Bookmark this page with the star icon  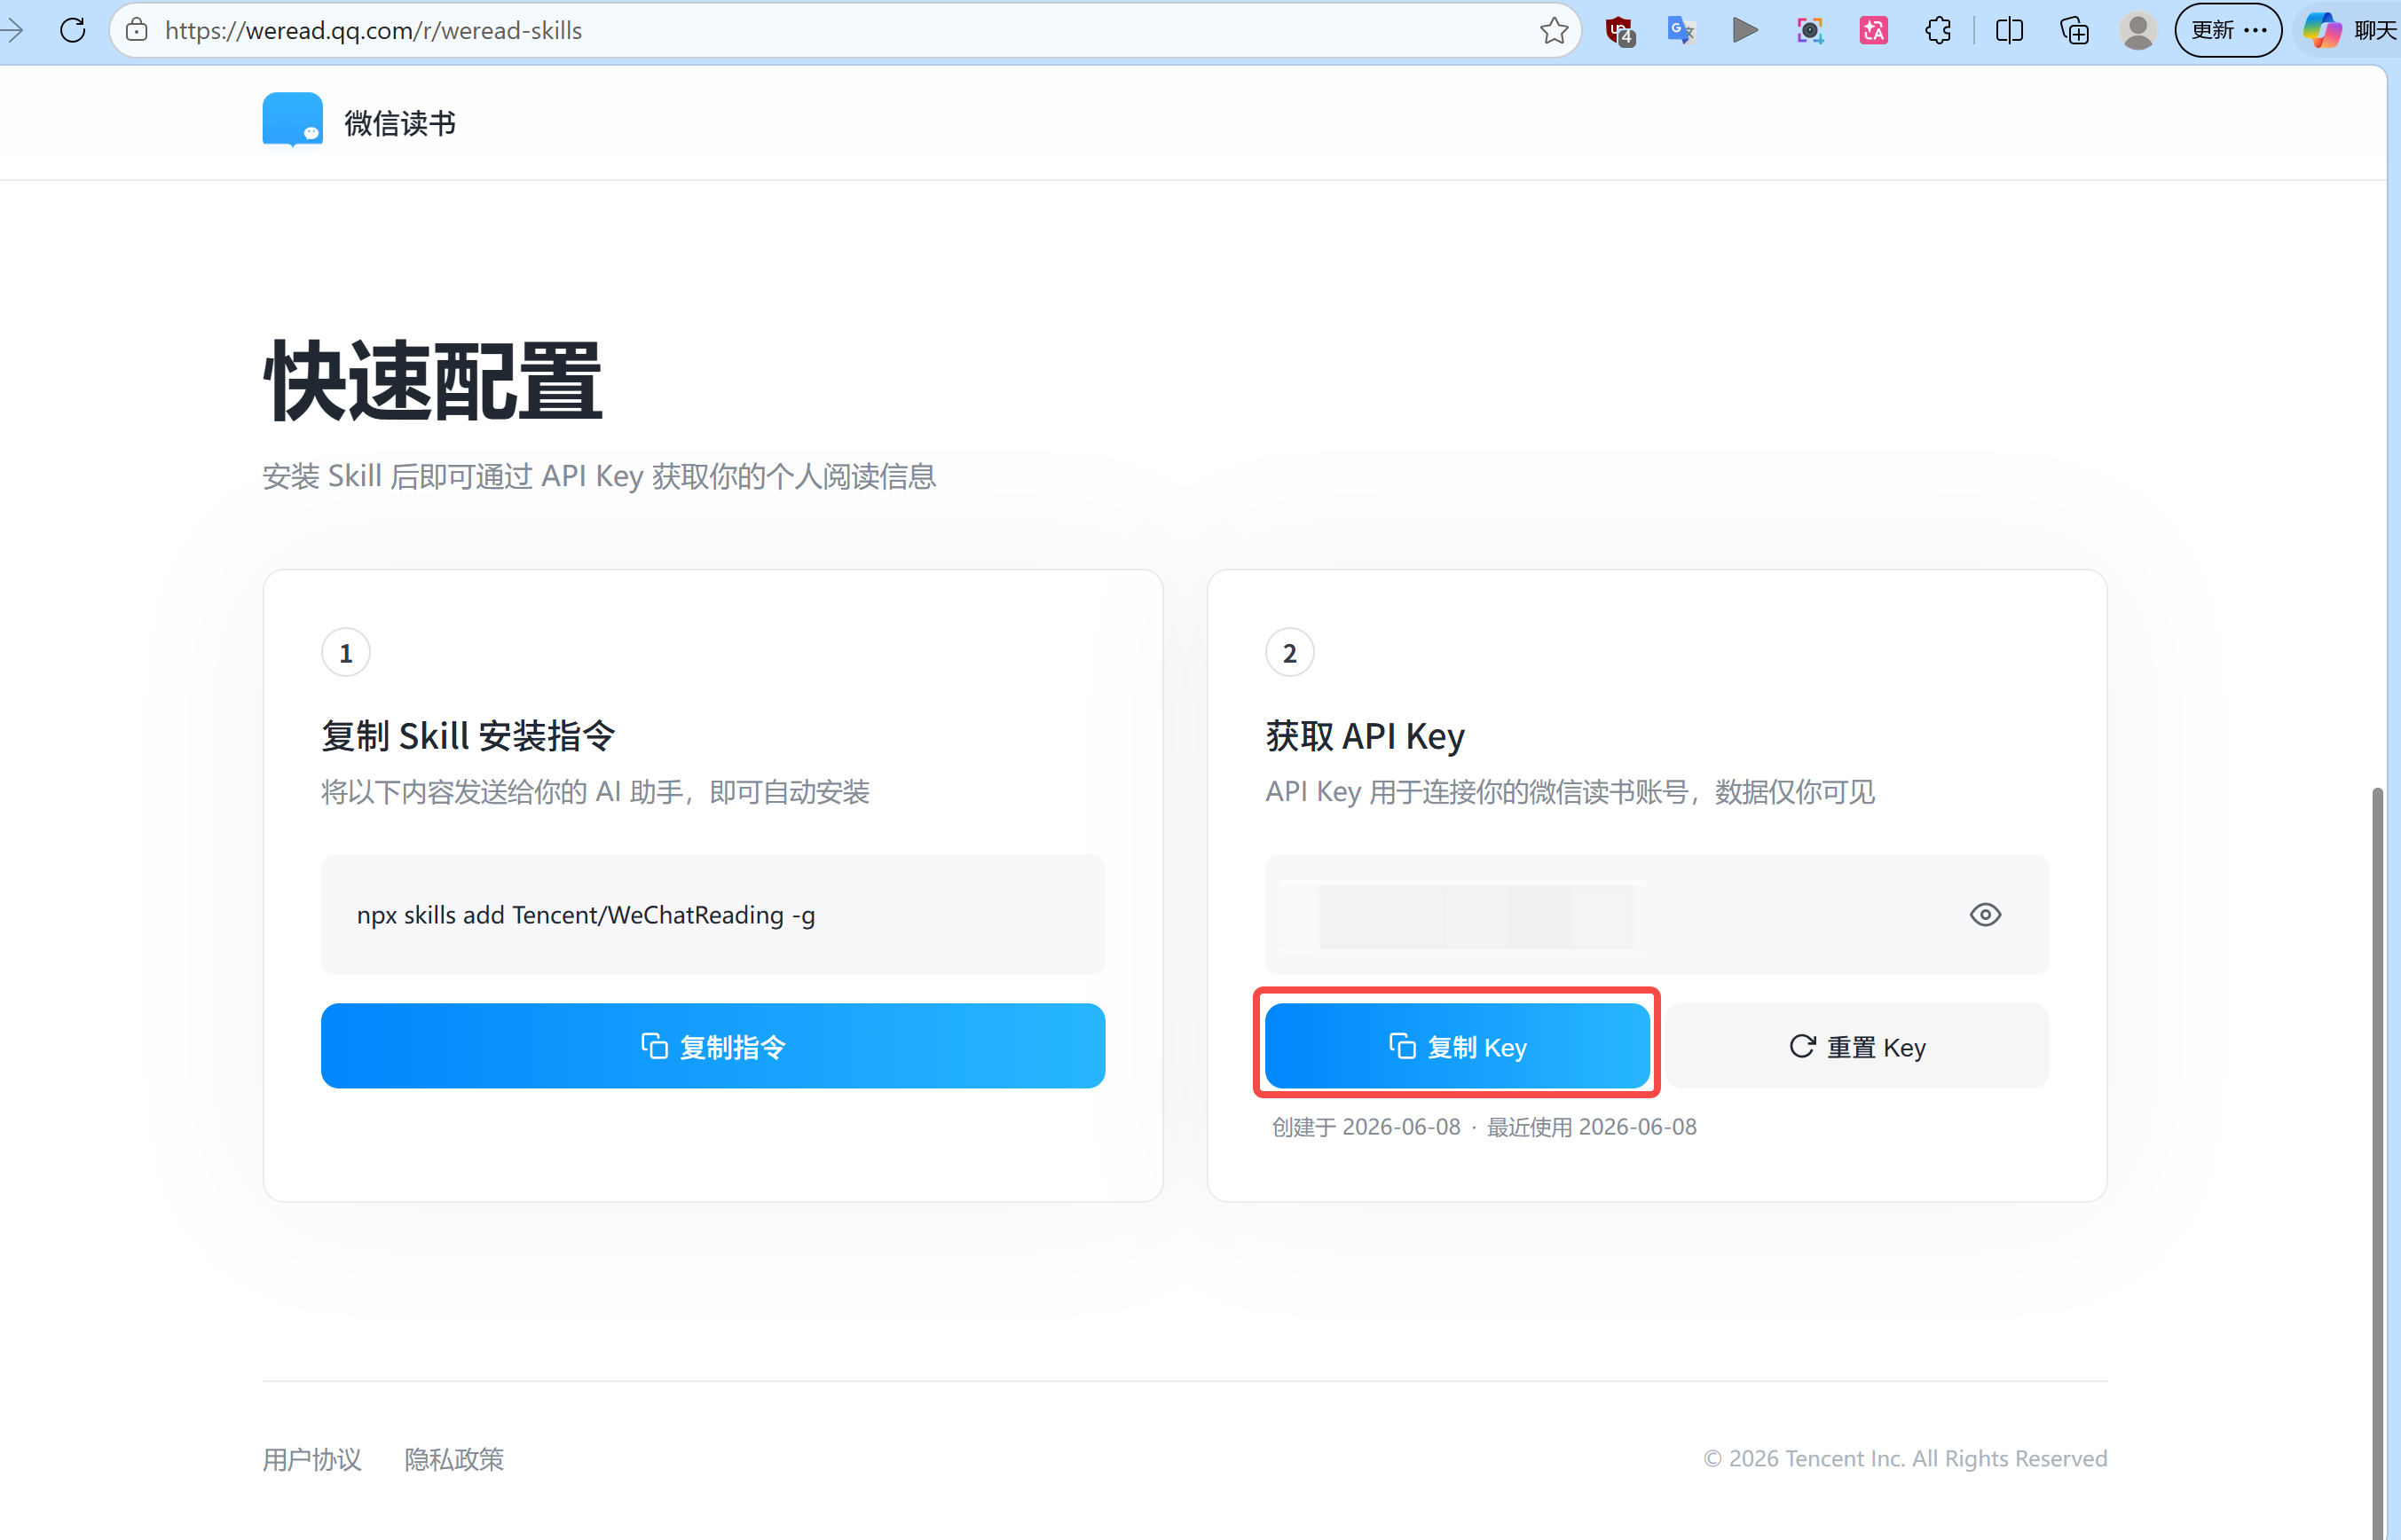click(1553, 30)
